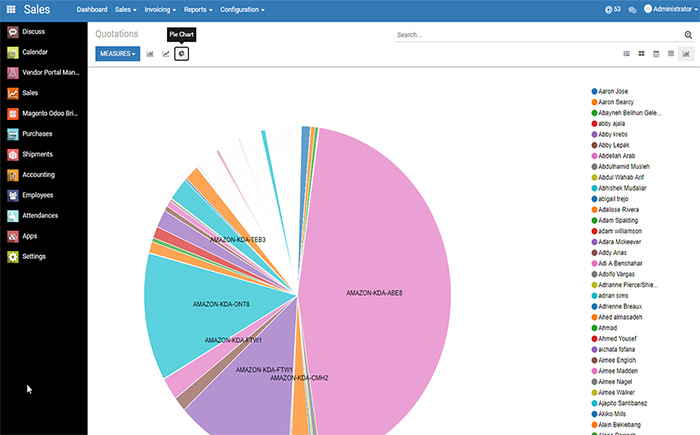Image resolution: width=700 pixels, height=435 pixels.
Task: Open the Calendar app icon
Action: pos(13,52)
